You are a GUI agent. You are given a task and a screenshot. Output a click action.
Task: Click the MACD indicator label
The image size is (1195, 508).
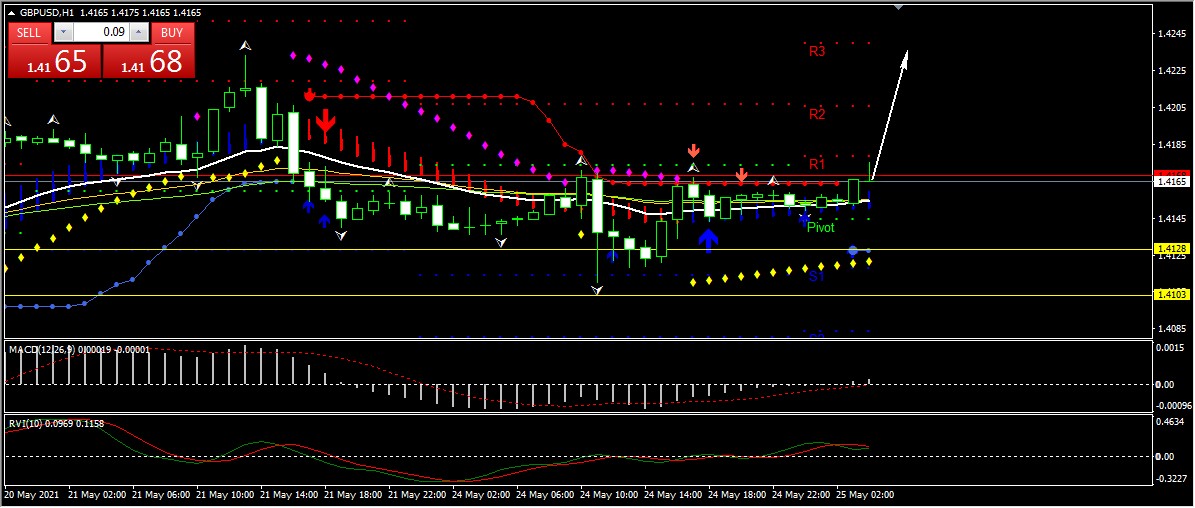[24, 349]
